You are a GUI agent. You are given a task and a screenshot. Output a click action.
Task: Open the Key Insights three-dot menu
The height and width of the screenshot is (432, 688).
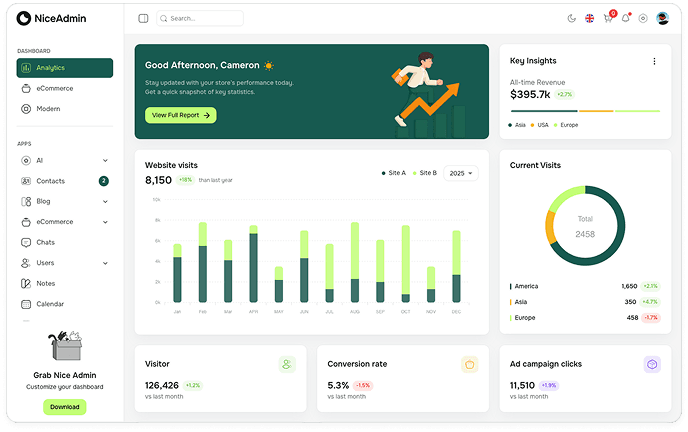pos(654,61)
